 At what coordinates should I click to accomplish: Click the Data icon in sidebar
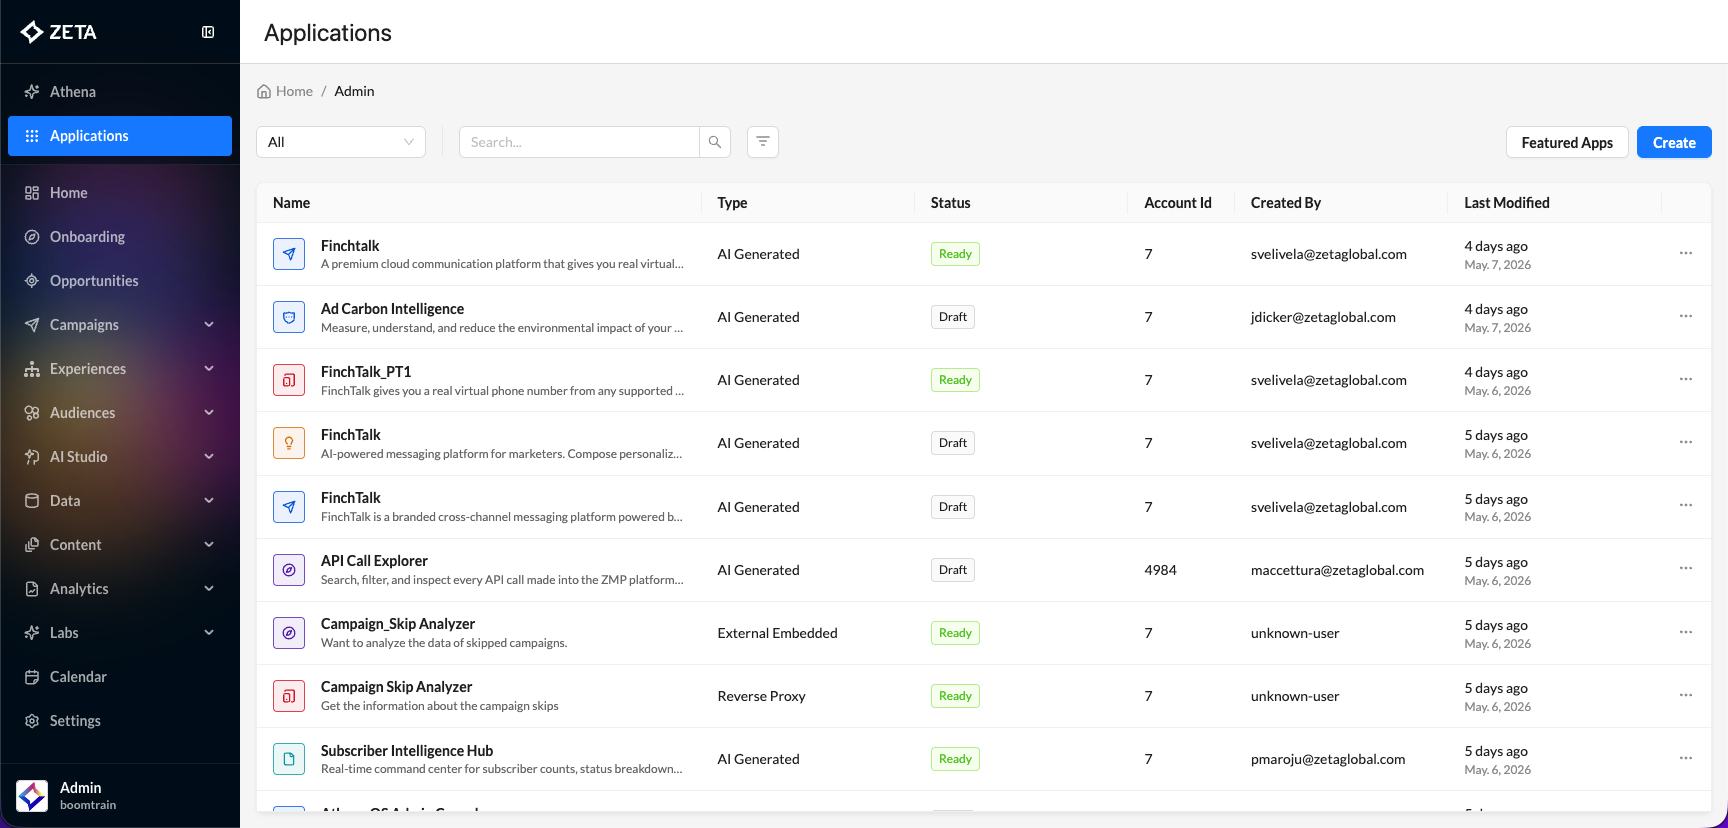coord(32,501)
